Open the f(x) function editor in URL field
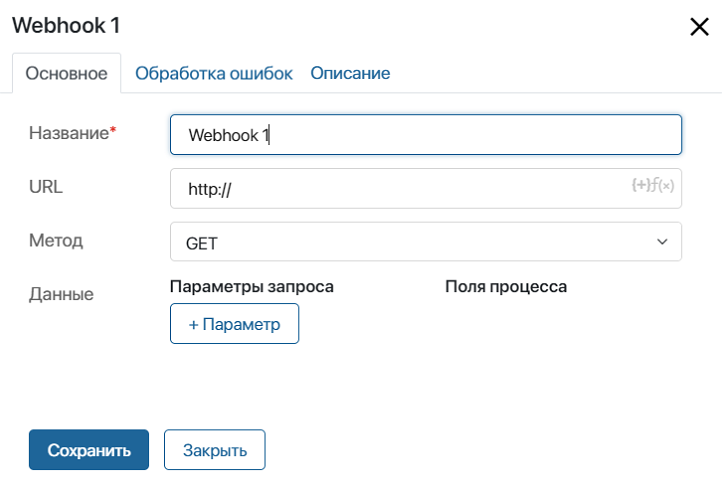722x486 pixels. [663, 185]
